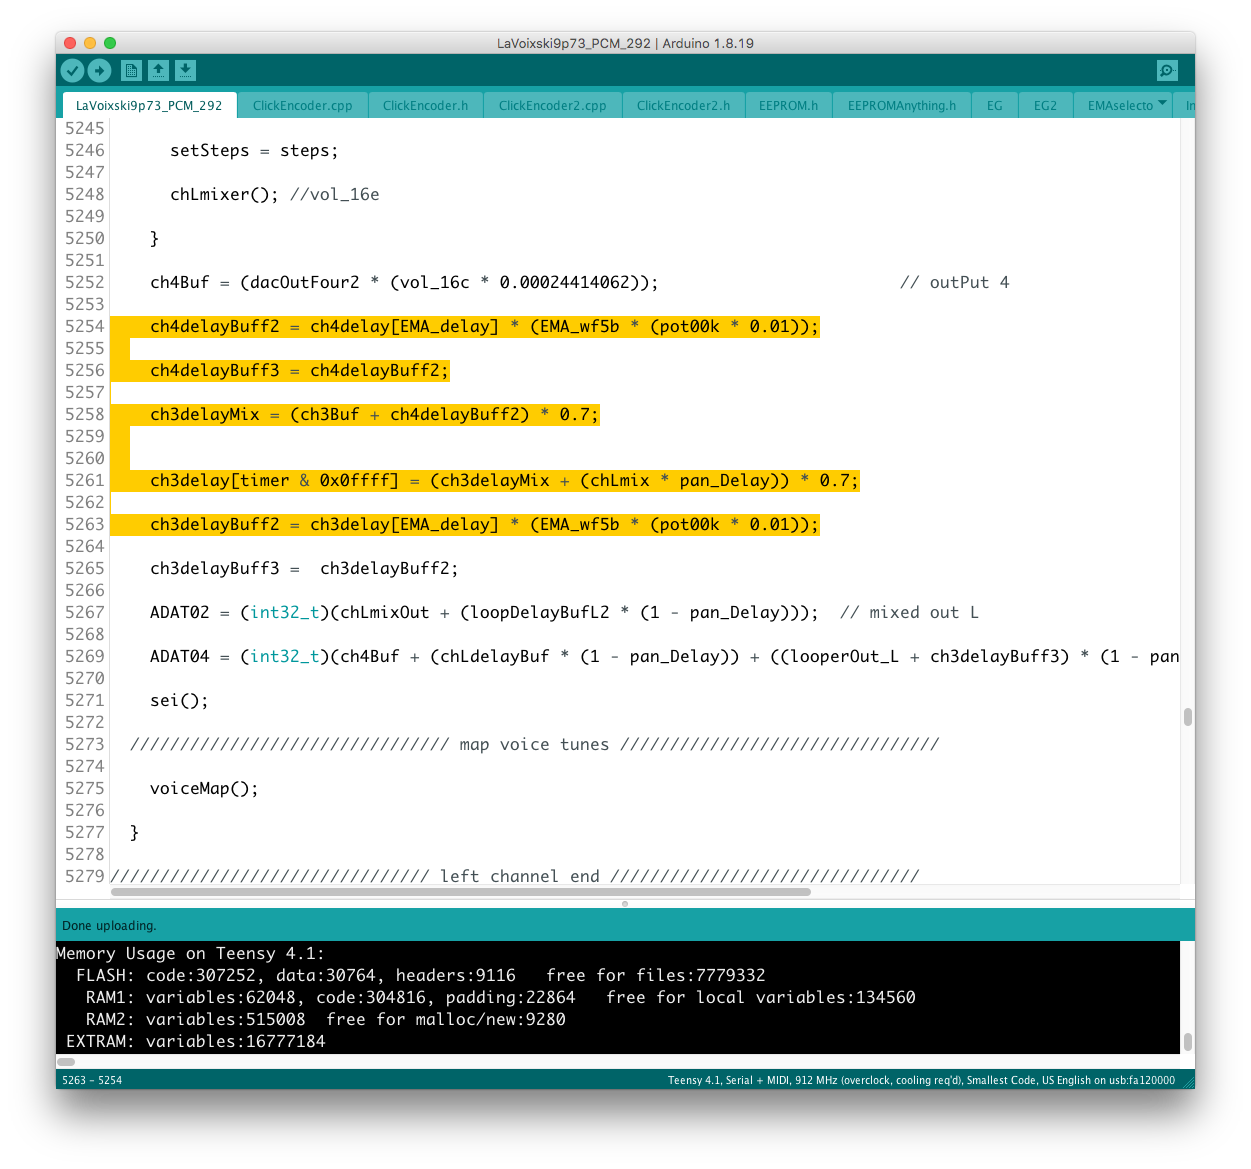Click the Open sketch up-arrow icon
The width and height of the screenshot is (1251, 1169).
(158, 70)
